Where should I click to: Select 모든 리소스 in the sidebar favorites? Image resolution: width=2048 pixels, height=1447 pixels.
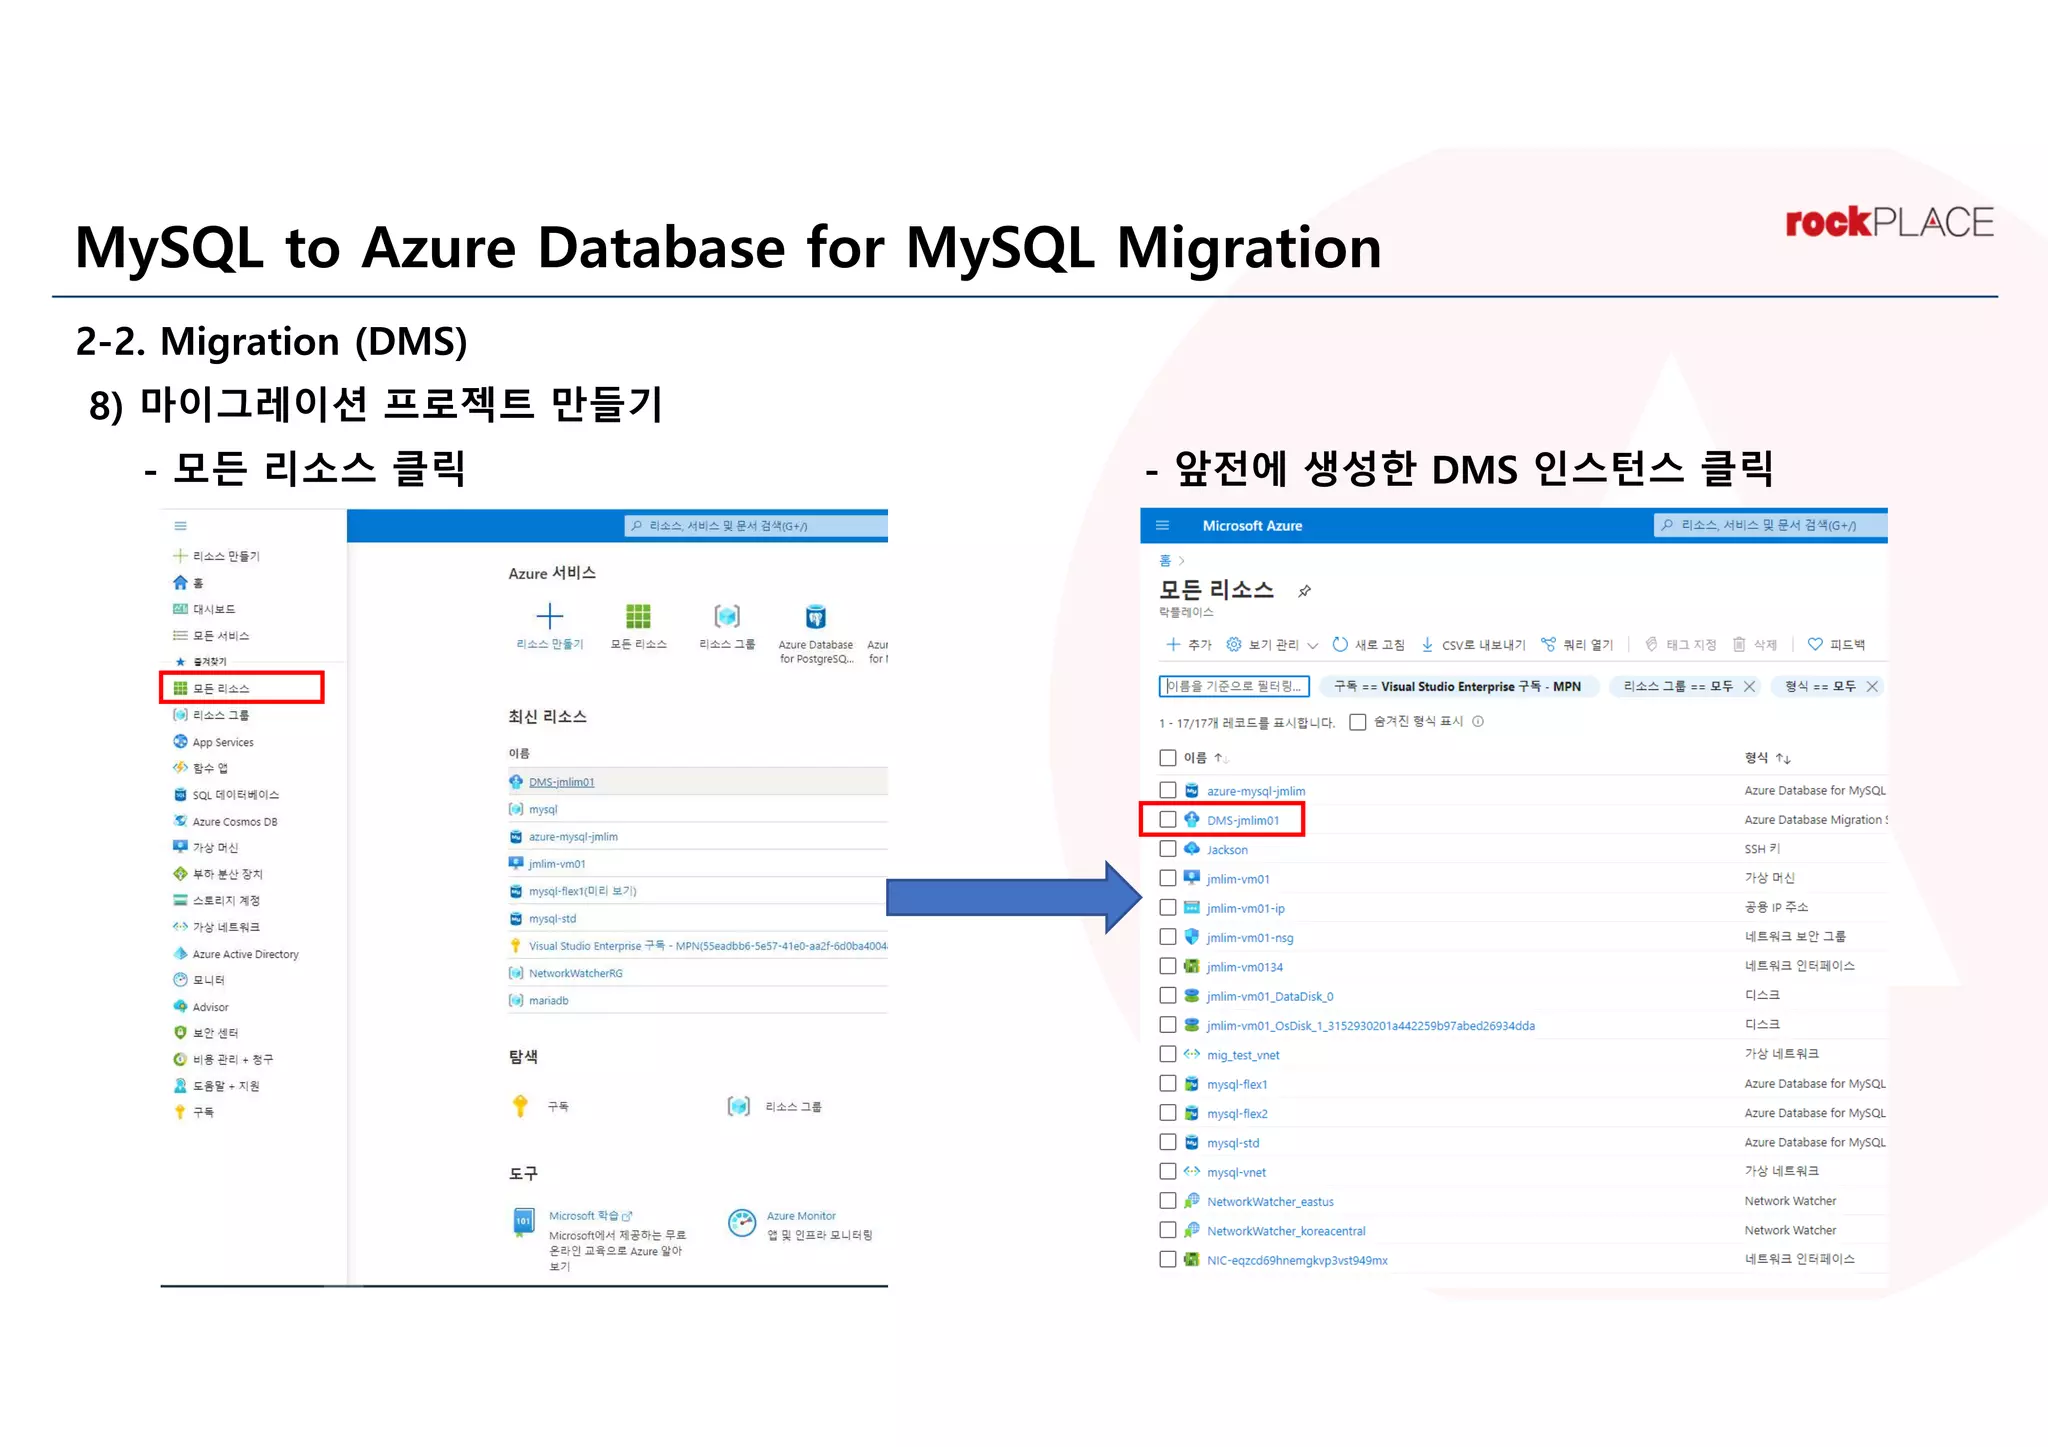[242, 688]
